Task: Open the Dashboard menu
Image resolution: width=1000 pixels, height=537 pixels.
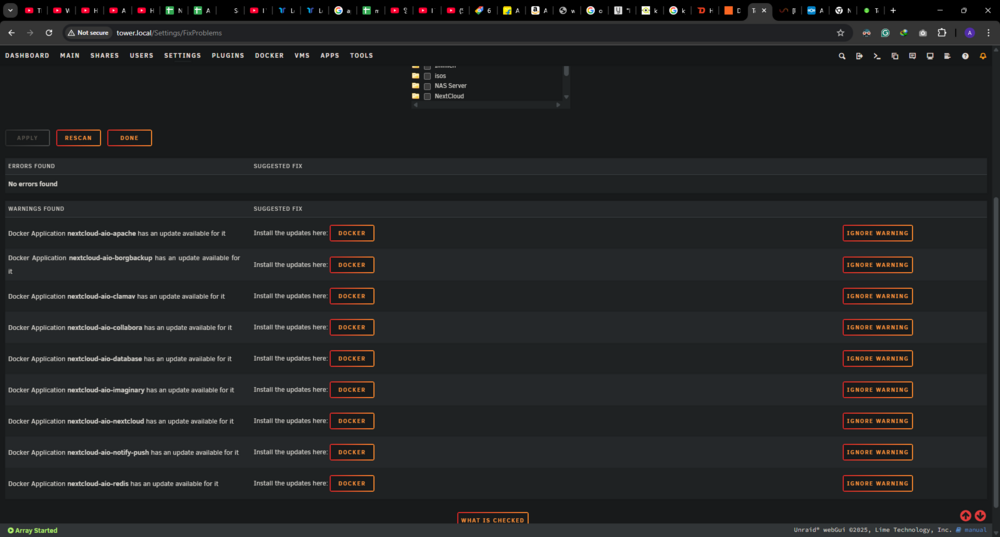Action: pyautogui.click(x=27, y=55)
